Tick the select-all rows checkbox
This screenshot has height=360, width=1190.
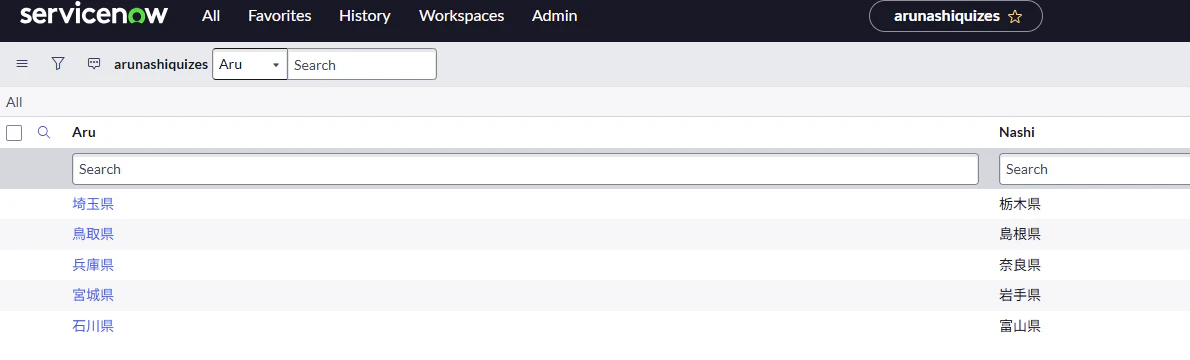(14, 133)
